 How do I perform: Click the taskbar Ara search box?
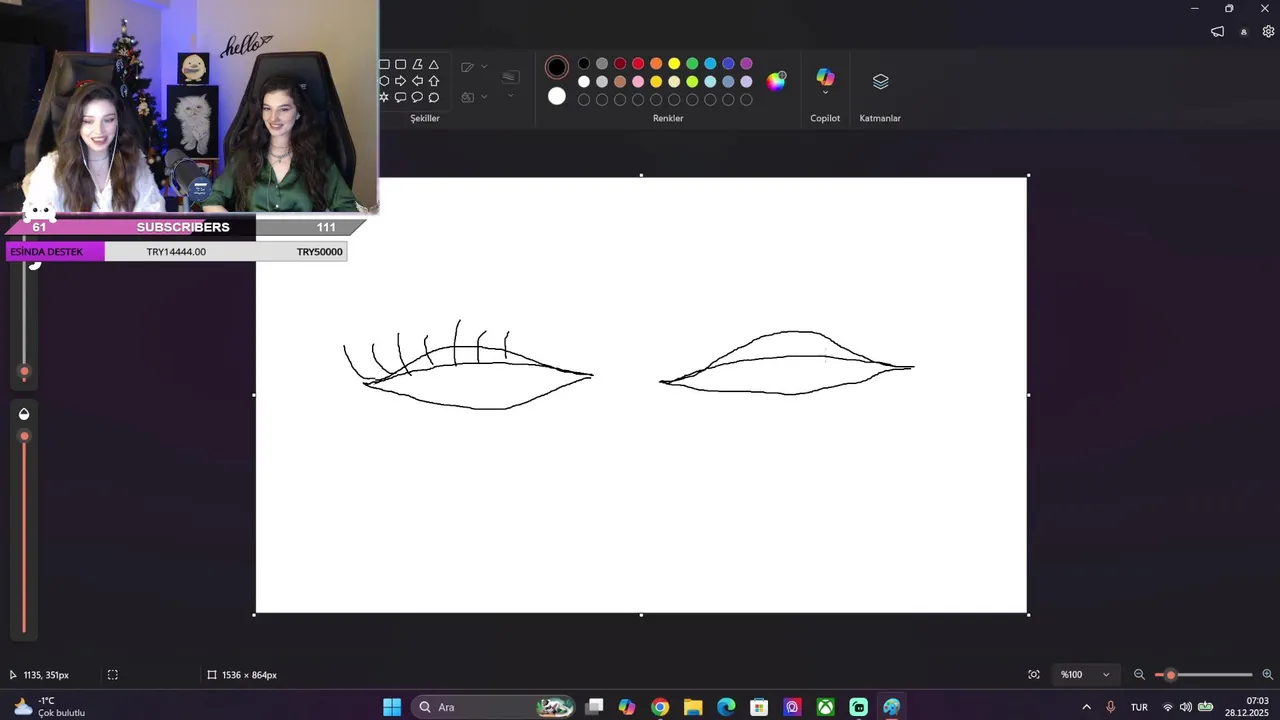[x=493, y=707]
